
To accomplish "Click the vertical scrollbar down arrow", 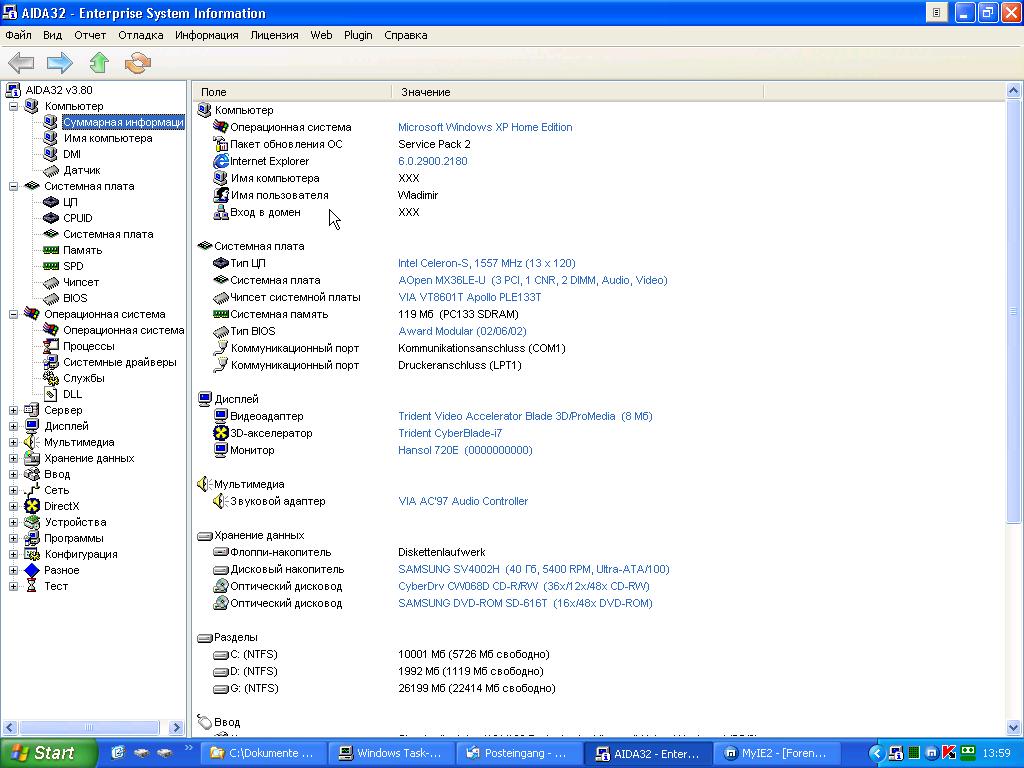I will (1014, 727).
